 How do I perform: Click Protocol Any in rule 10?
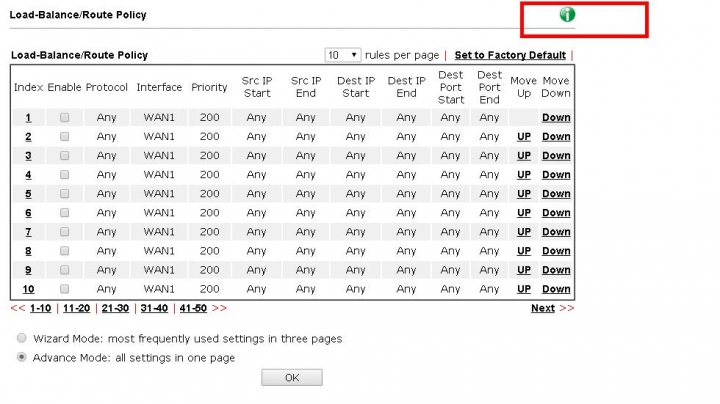point(107,289)
